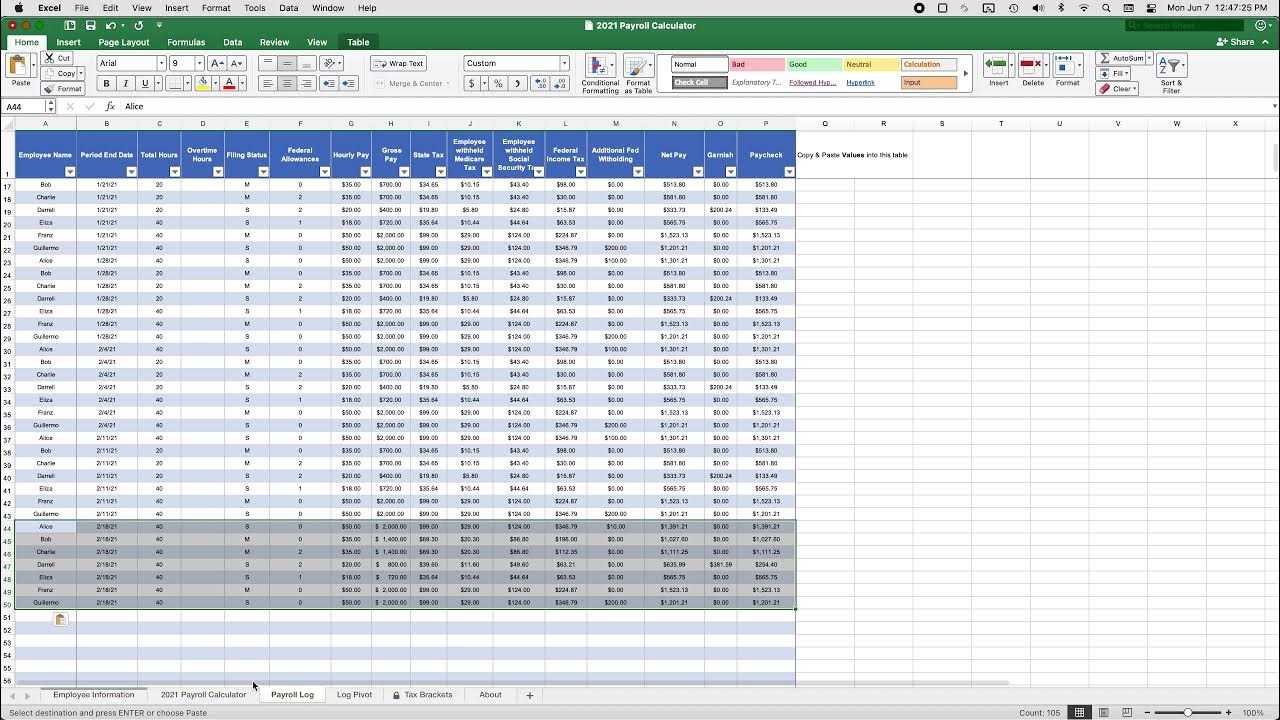Align text left
The height and width of the screenshot is (720, 1280).
pyautogui.click(x=268, y=84)
